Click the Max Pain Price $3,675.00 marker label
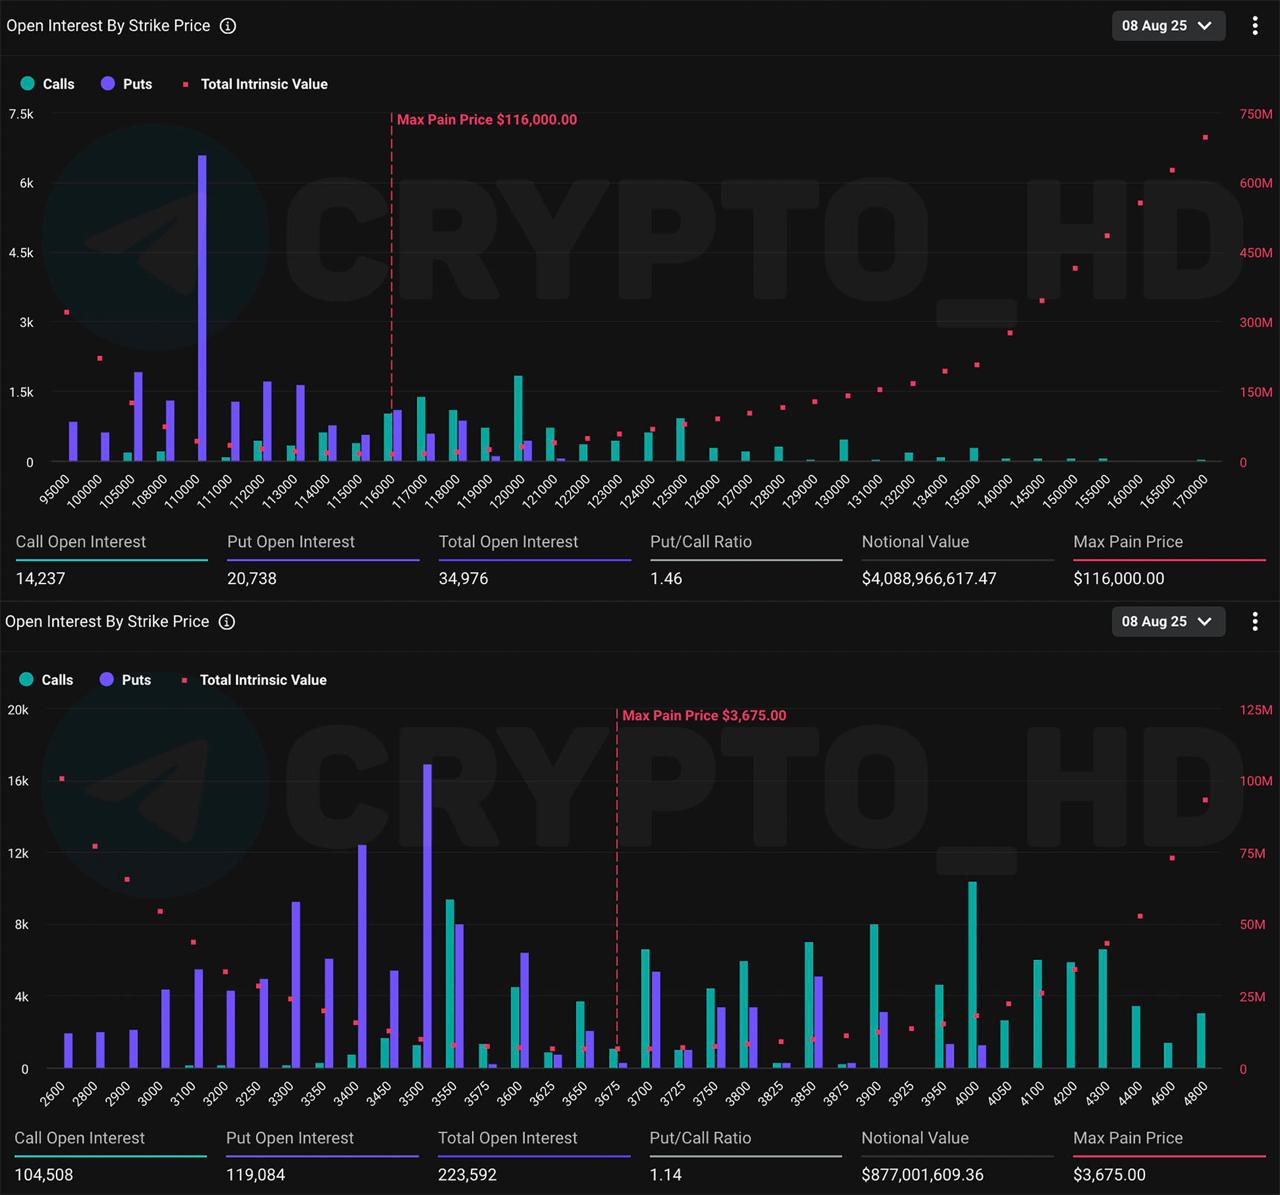 pos(704,716)
